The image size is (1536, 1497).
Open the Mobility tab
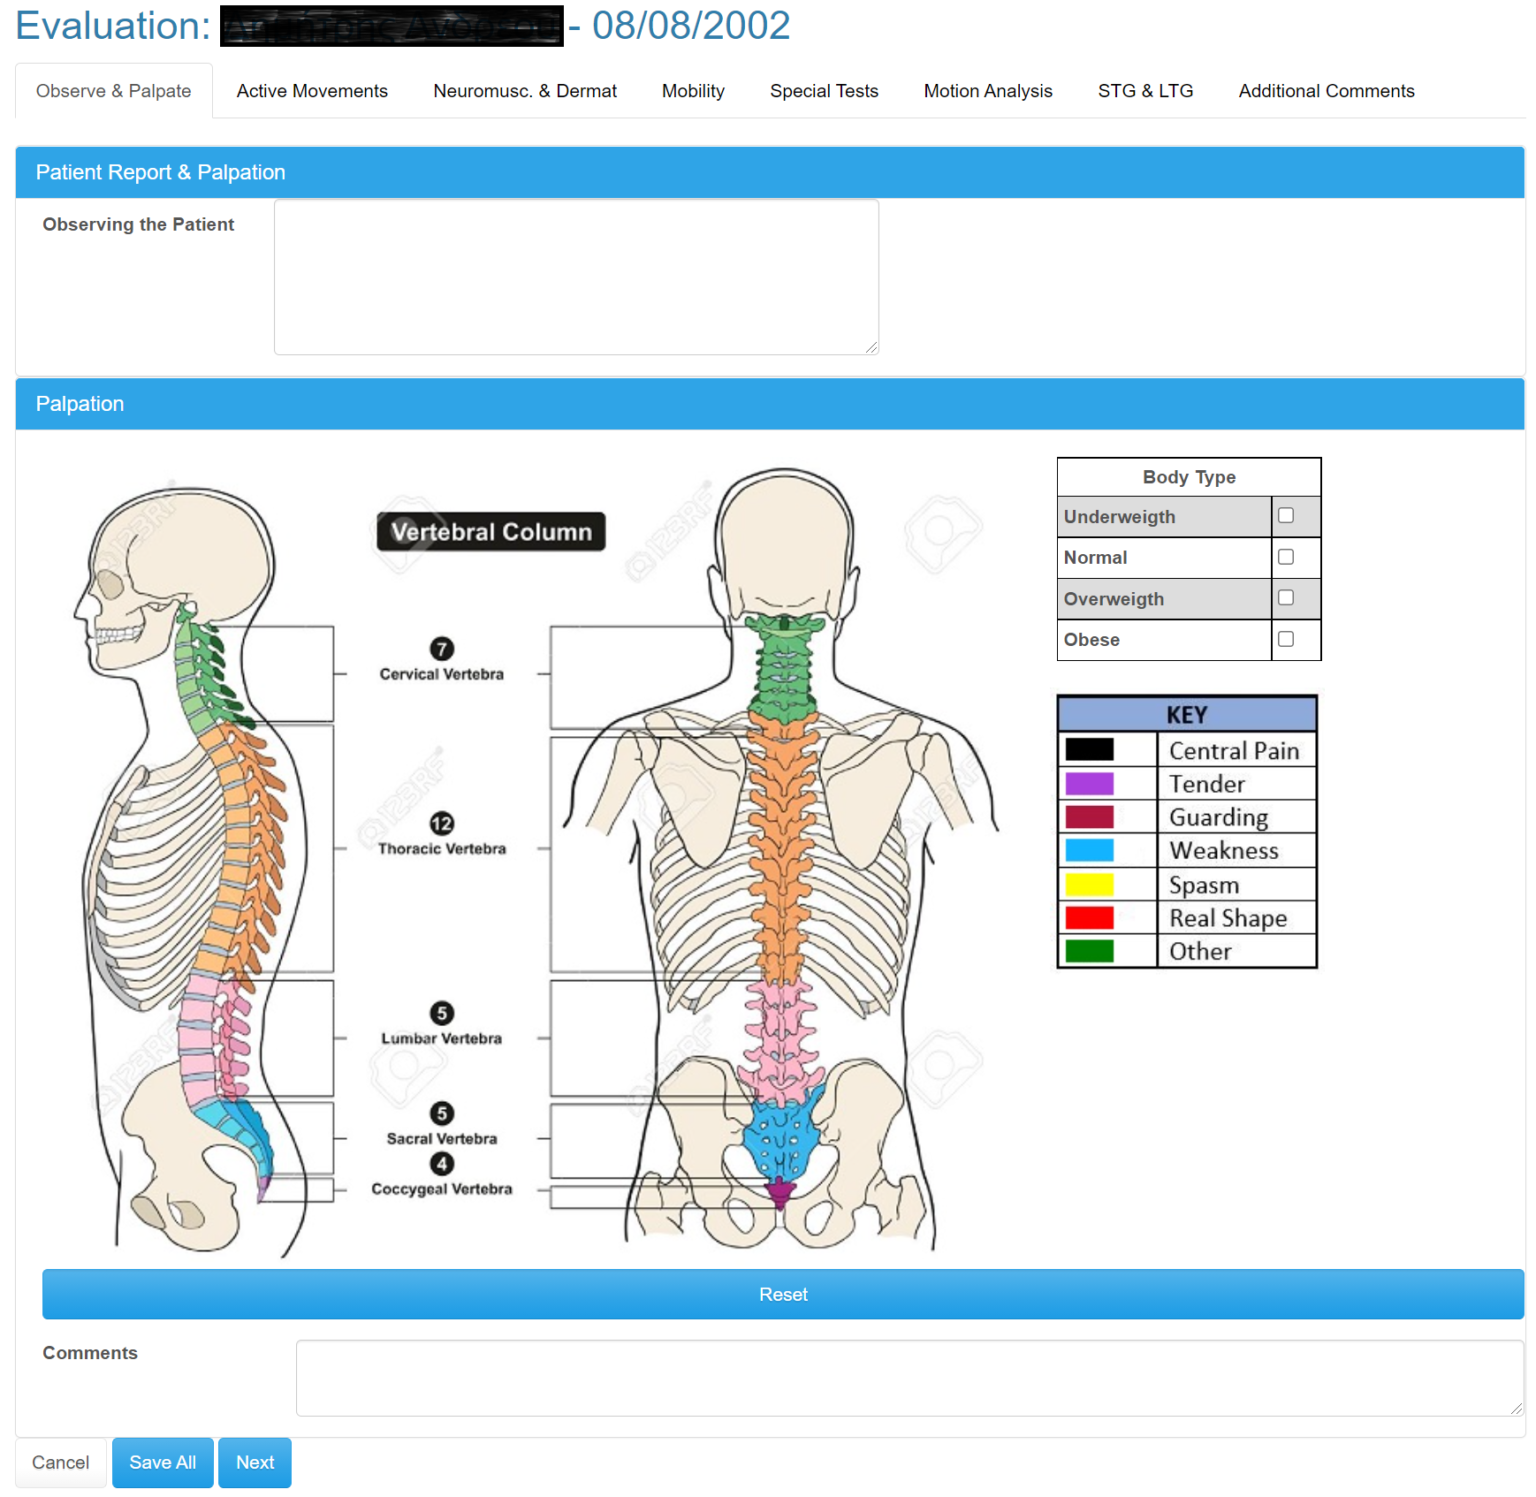click(692, 90)
